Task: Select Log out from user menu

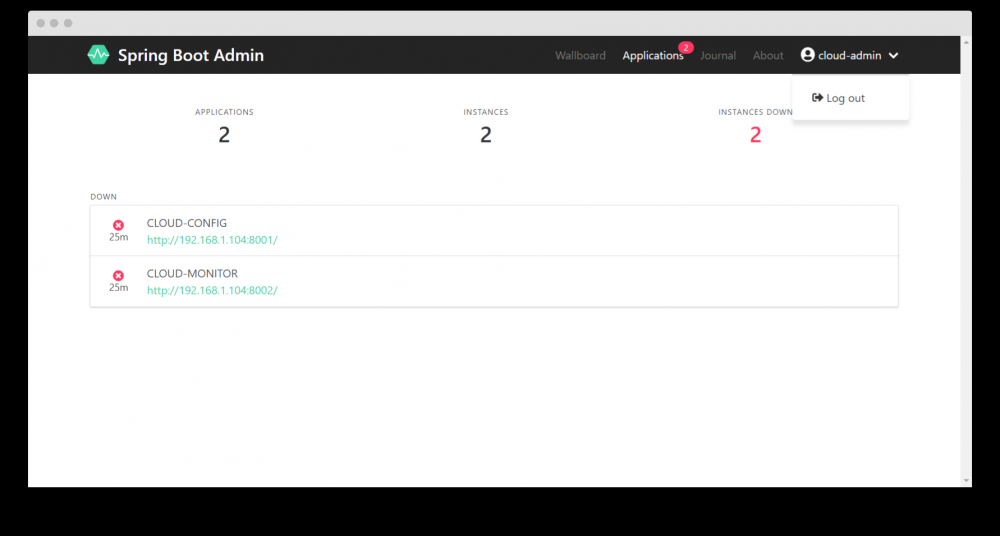Action: tap(846, 98)
